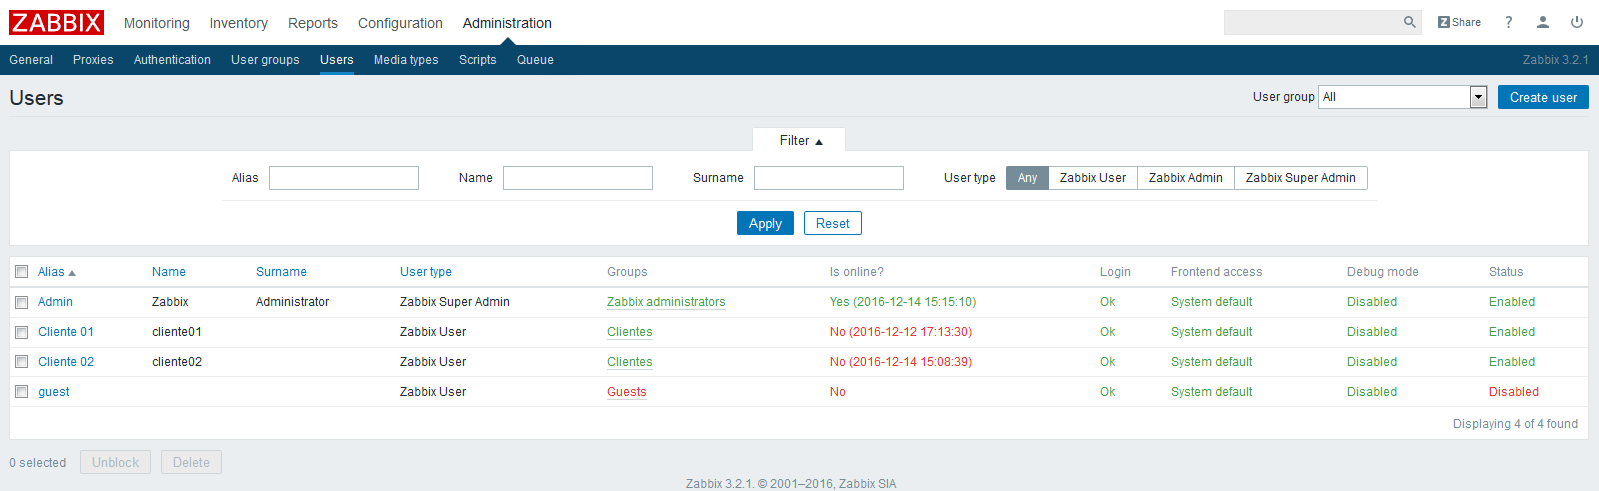Open the Cliente 01 user link

click(x=66, y=332)
